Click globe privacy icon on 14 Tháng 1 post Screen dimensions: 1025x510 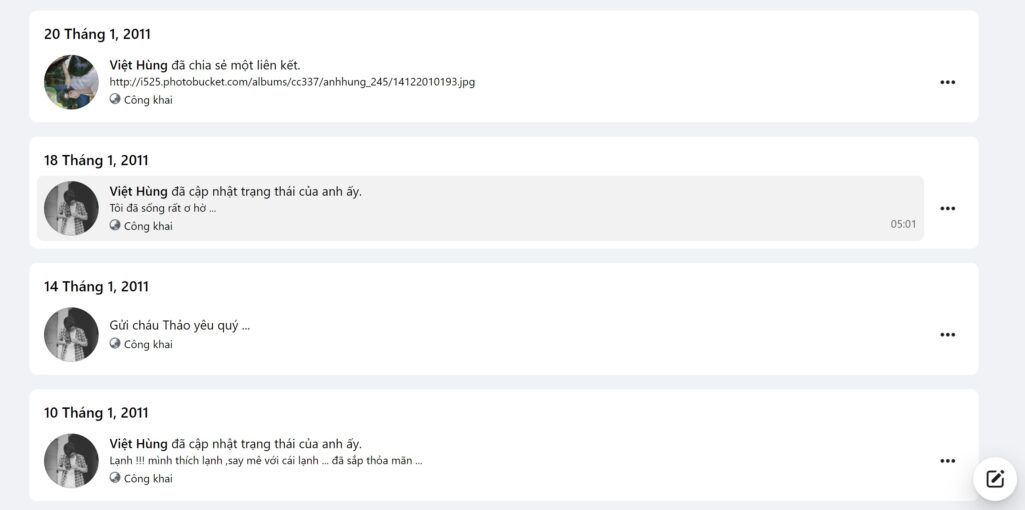(115, 343)
